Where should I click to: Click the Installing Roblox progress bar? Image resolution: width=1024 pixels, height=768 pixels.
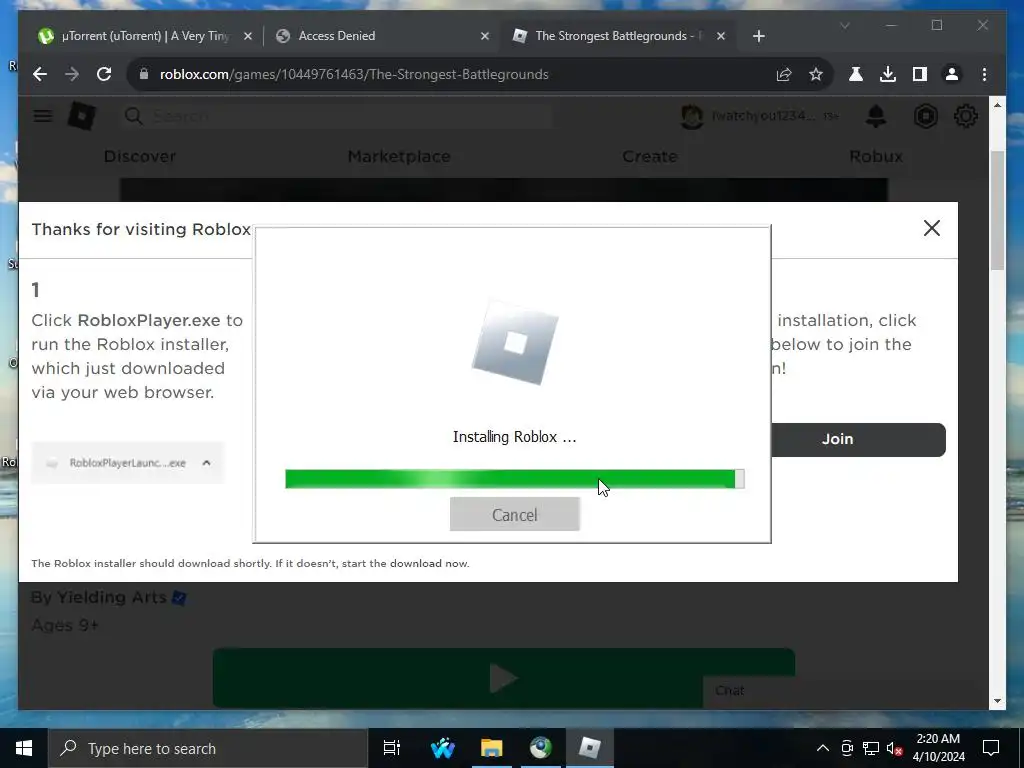click(x=515, y=479)
